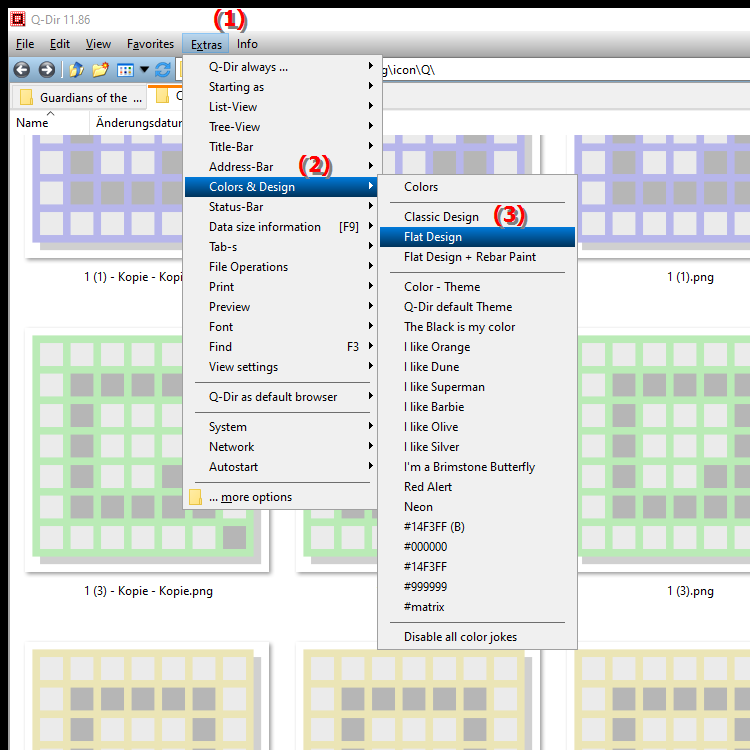This screenshot has height=750, width=750.
Task: Open the Network submenu
Action: (x=281, y=447)
